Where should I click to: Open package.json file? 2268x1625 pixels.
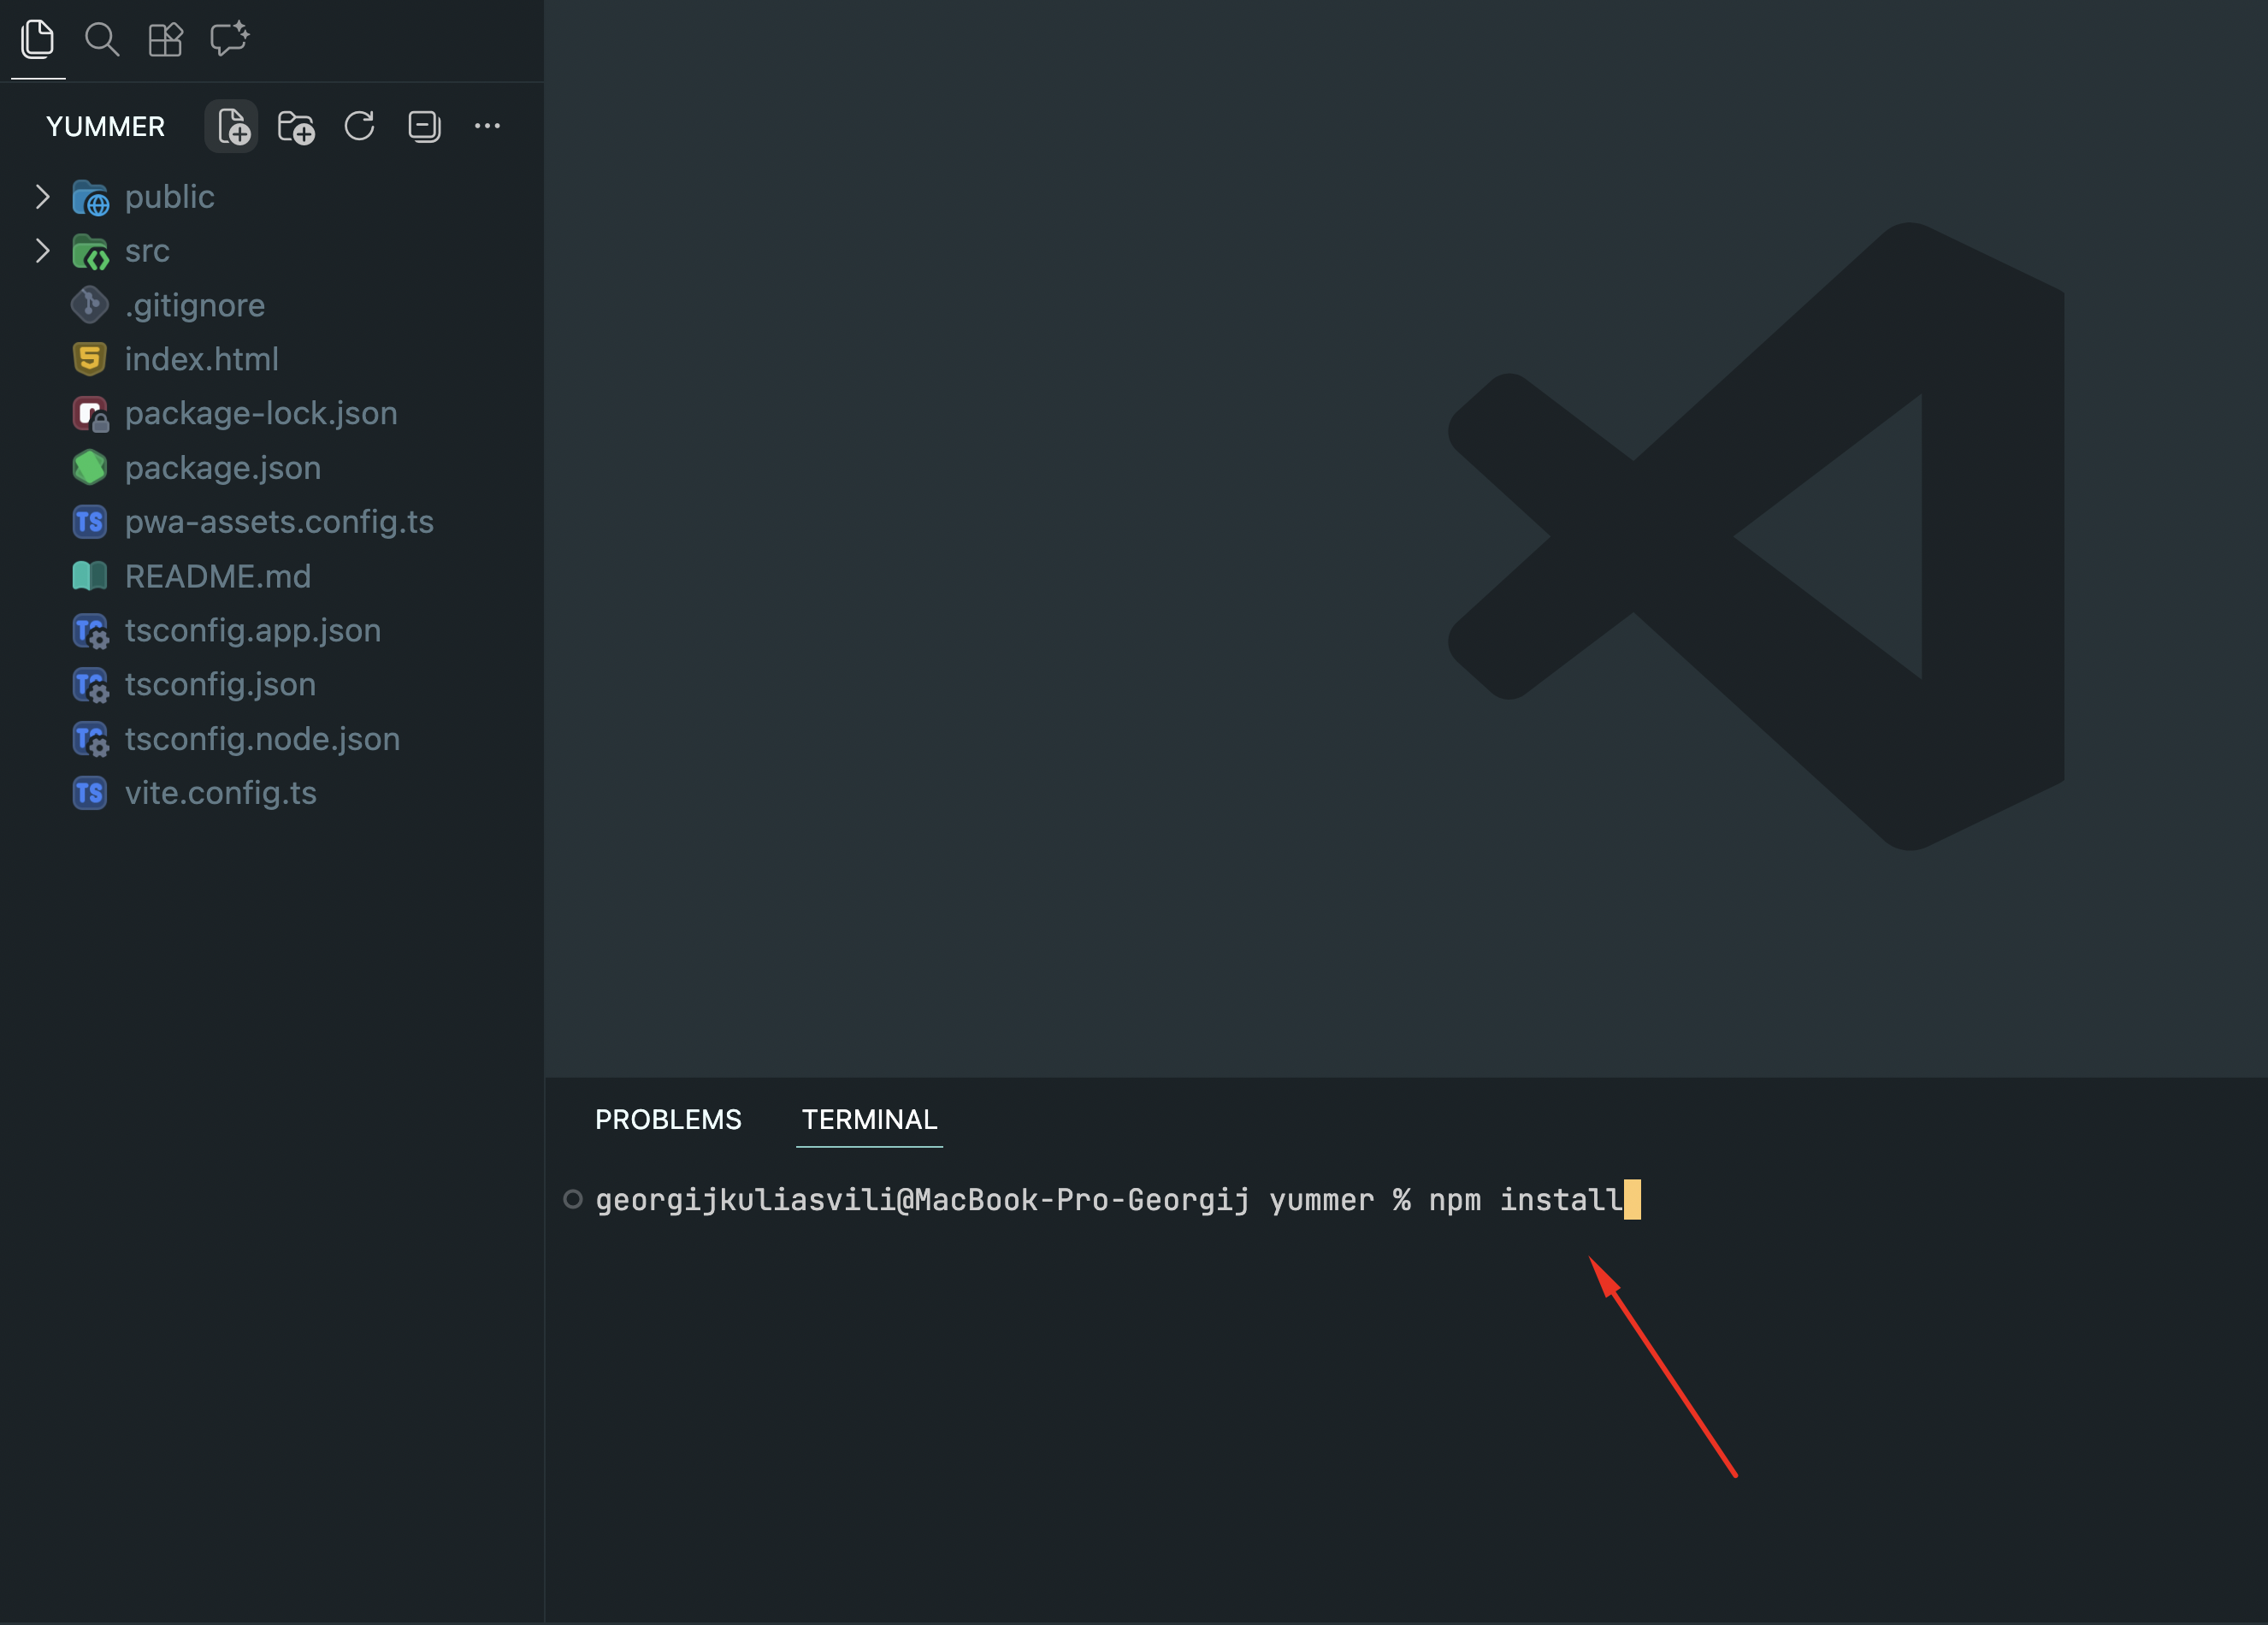coord(222,468)
